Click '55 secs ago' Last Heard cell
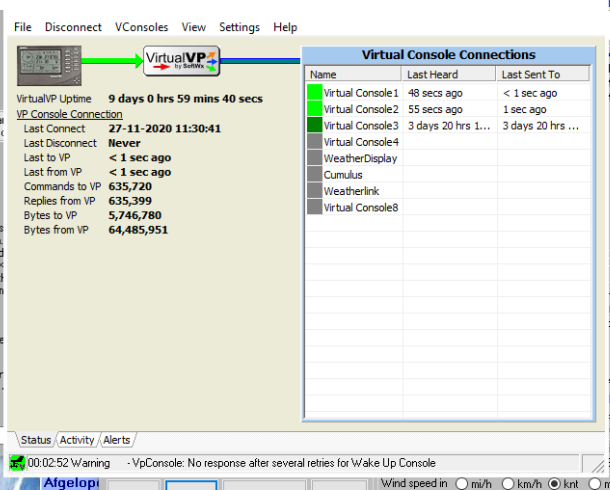610x490 pixels. tap(435, 109)
